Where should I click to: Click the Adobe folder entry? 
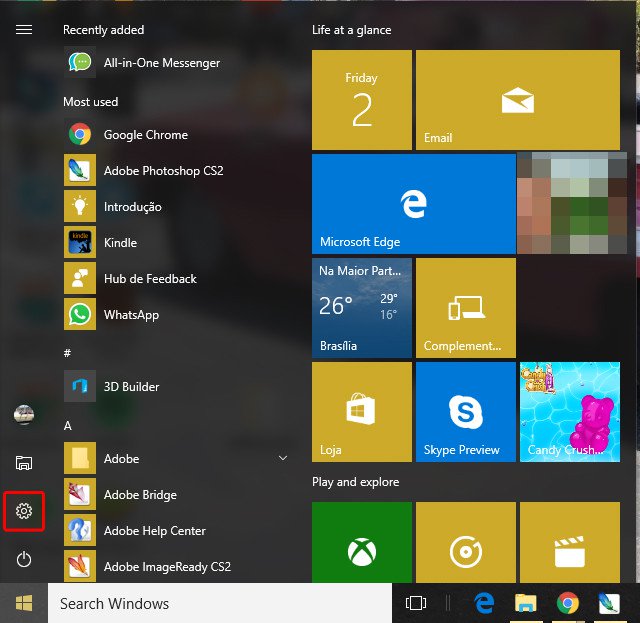(x=178, y=458)
